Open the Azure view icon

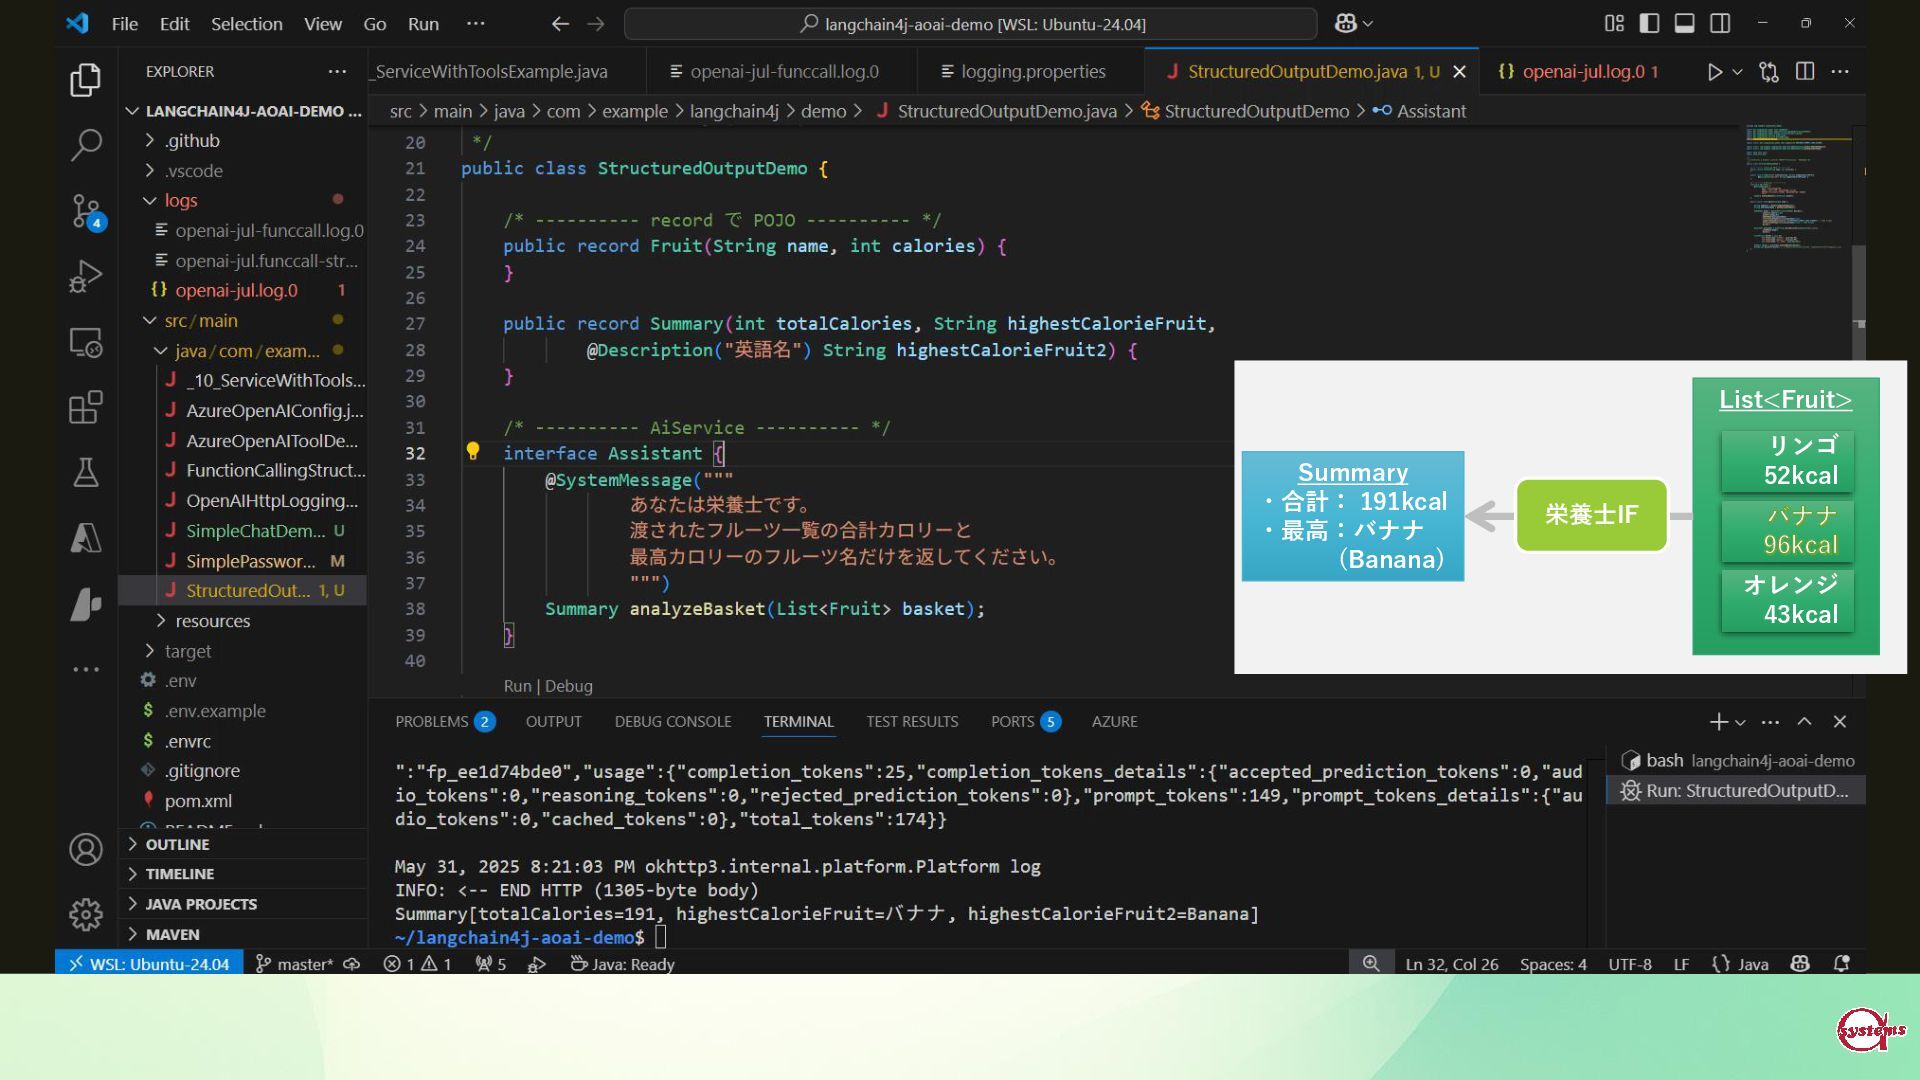[86, 538]
